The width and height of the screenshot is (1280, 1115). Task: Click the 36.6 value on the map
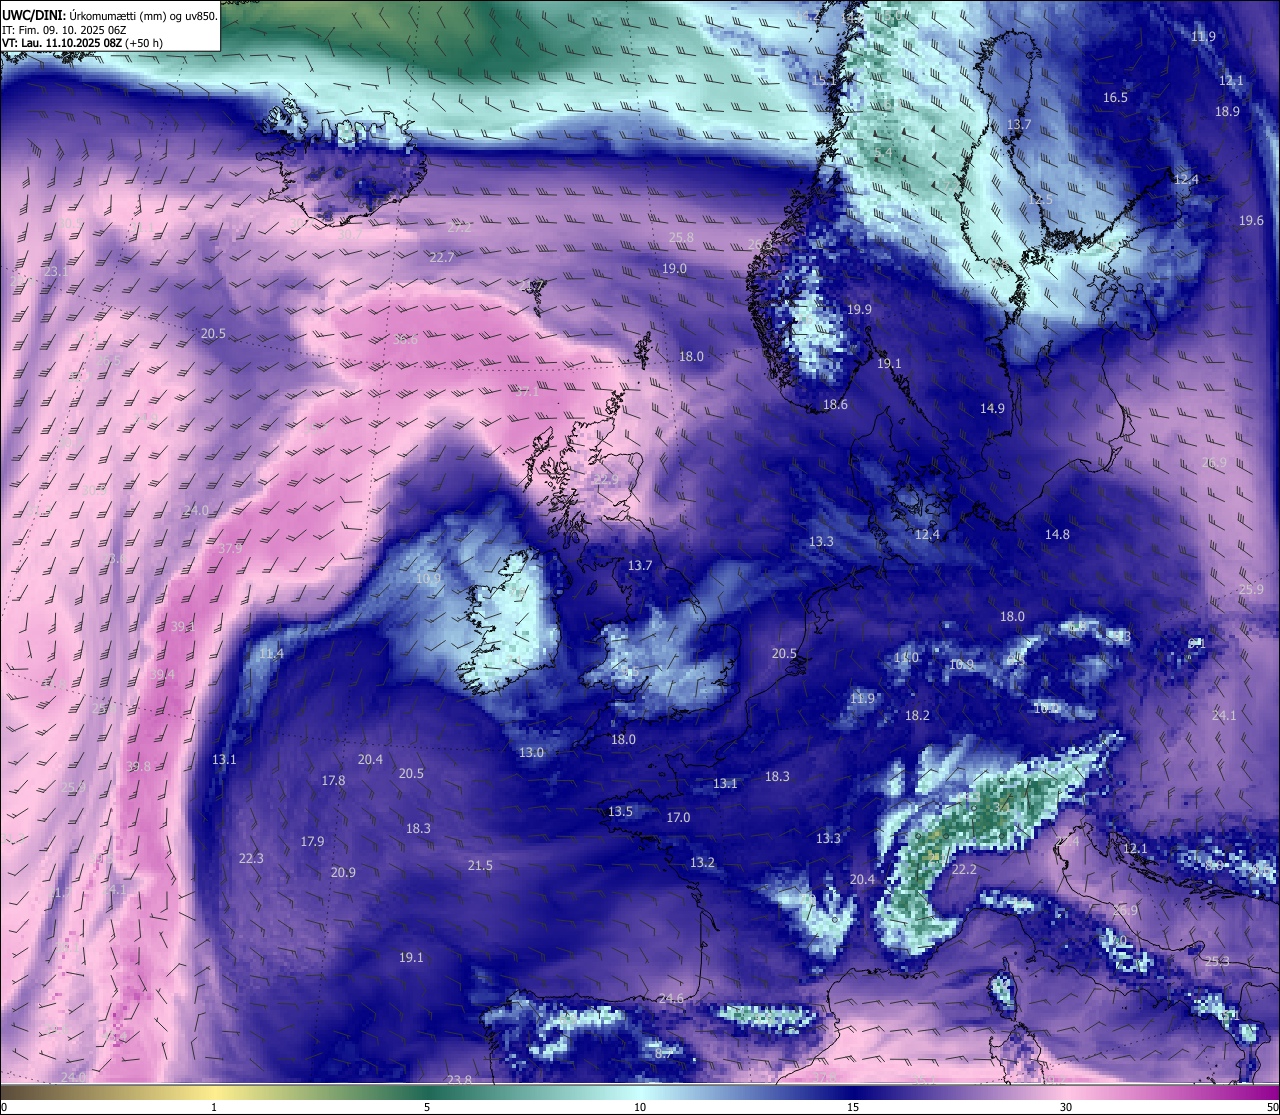coord(405,340)
